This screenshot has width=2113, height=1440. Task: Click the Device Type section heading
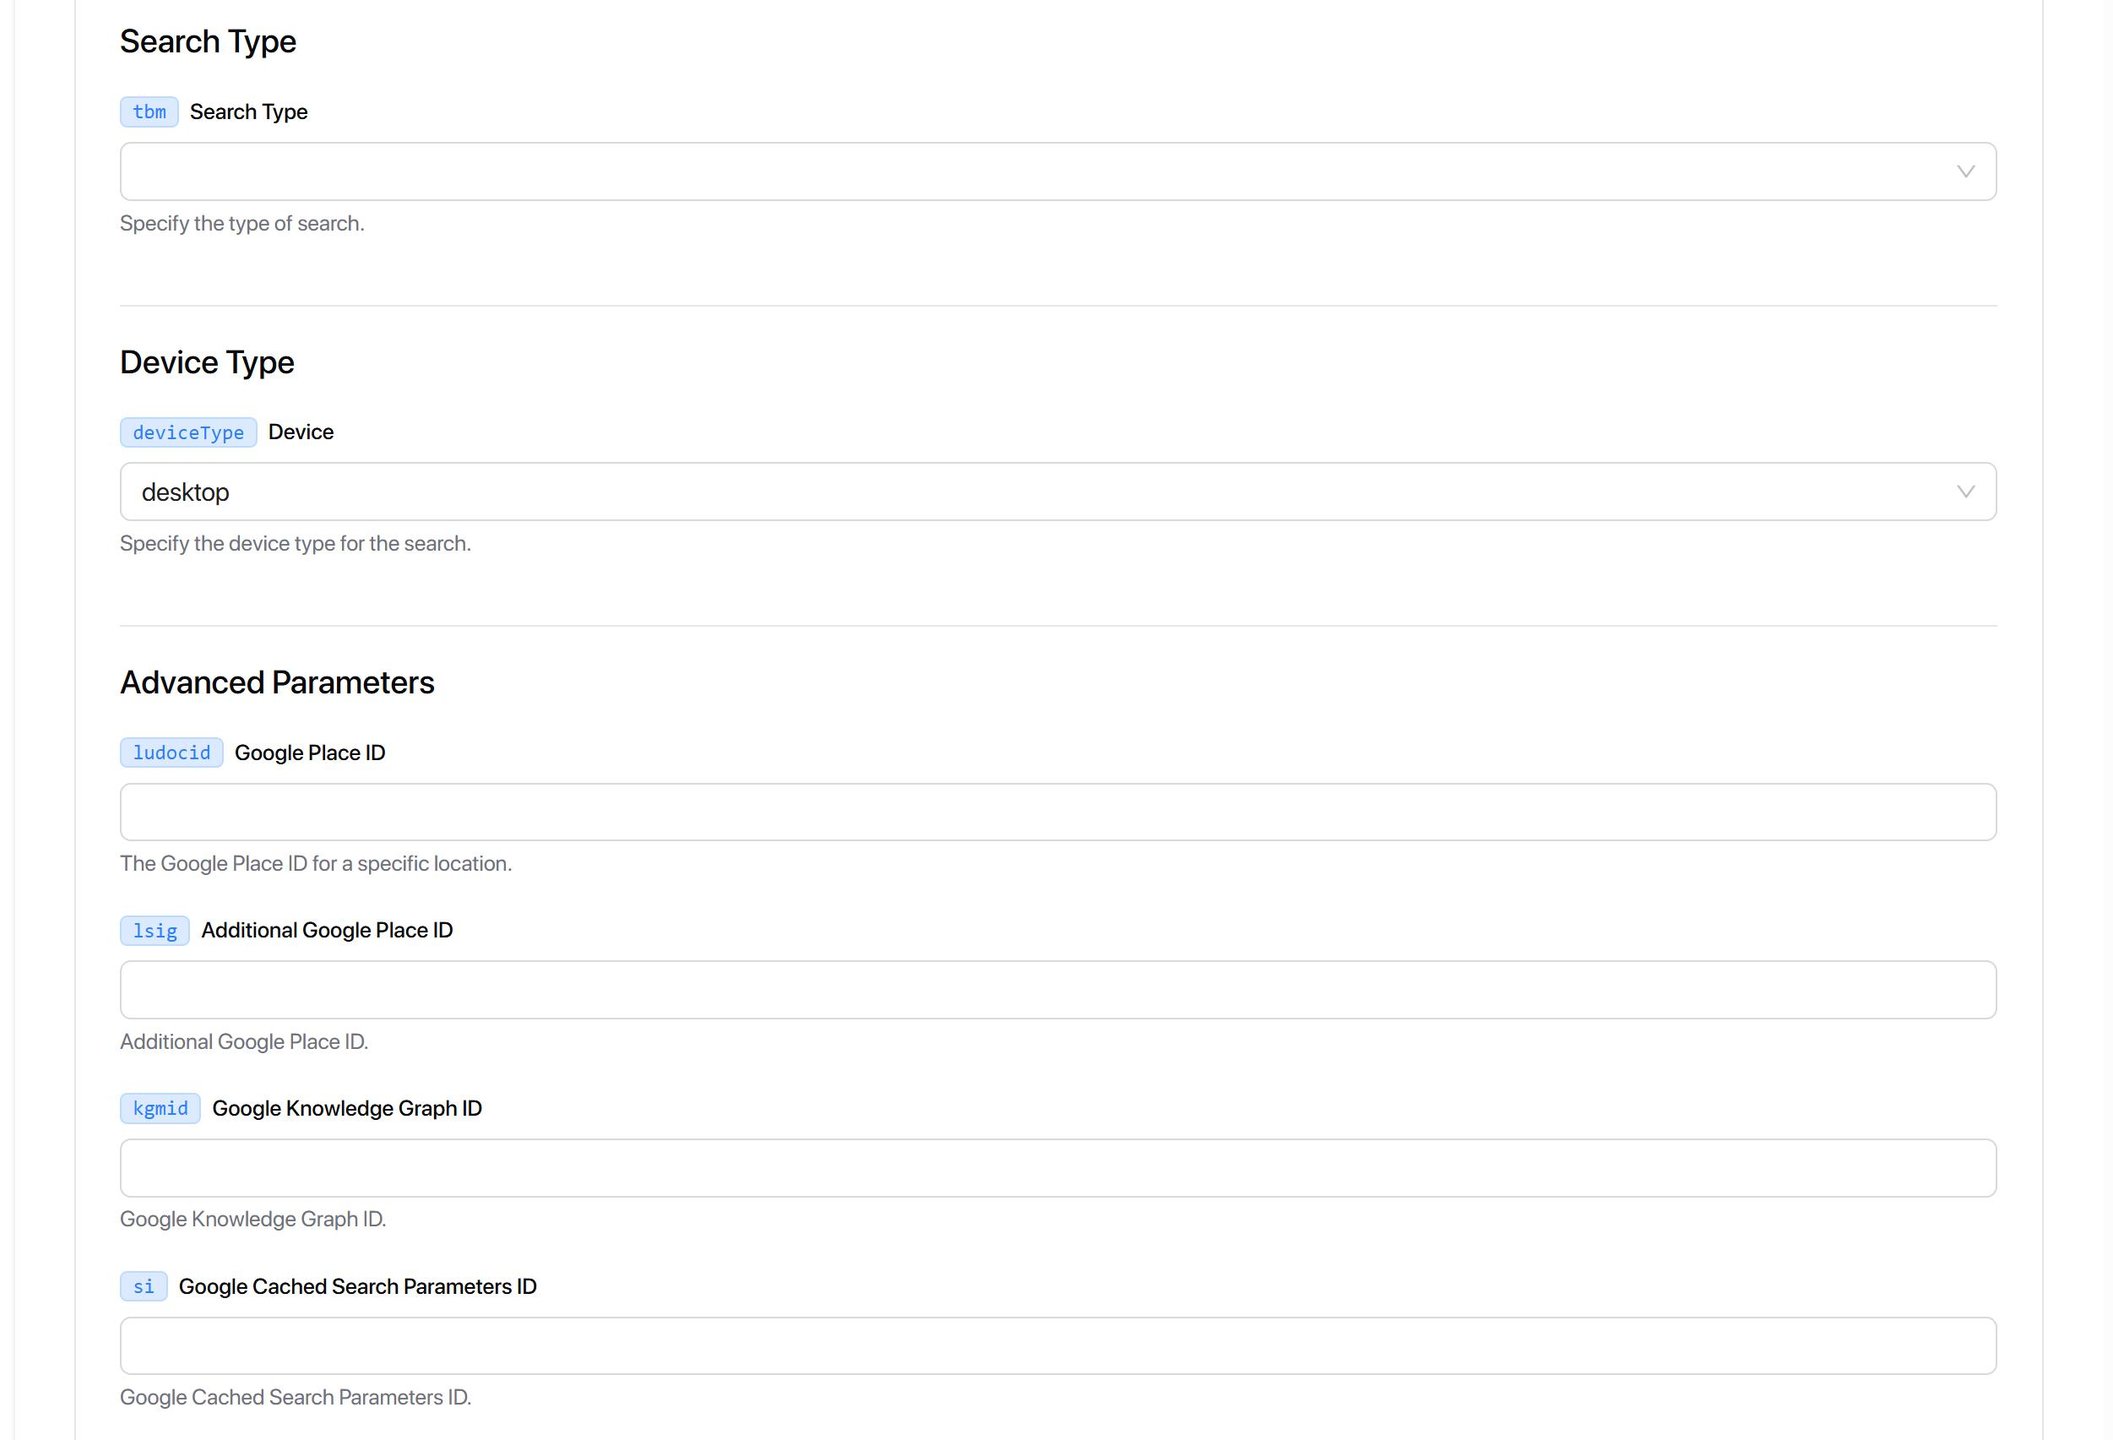click(207, 362)
